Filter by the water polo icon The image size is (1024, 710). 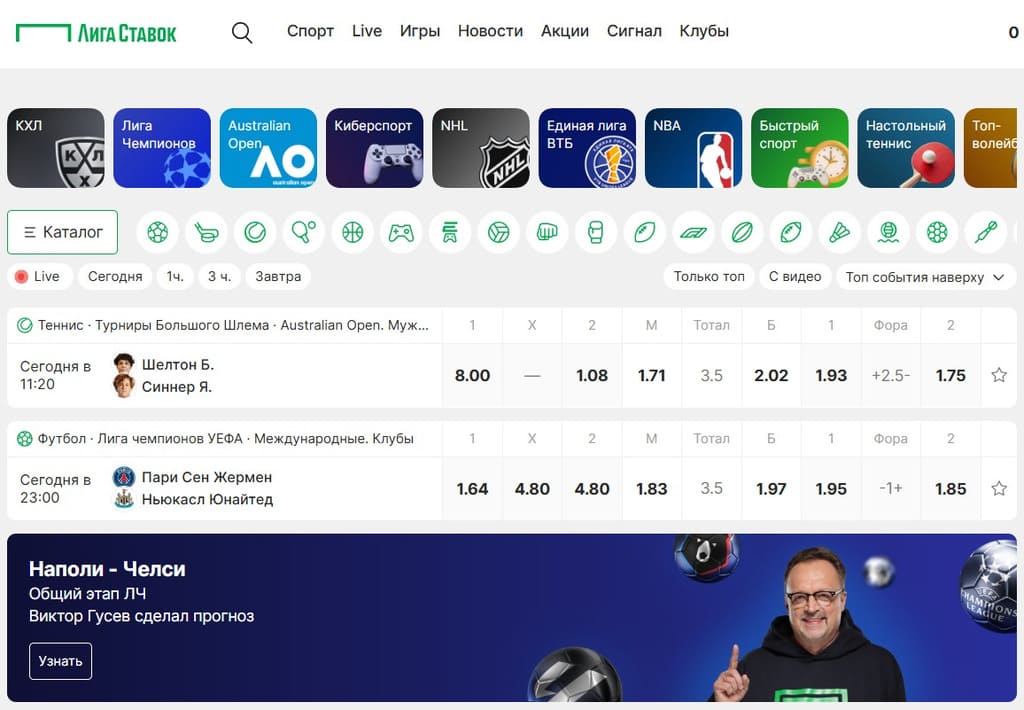coord(888,232)
